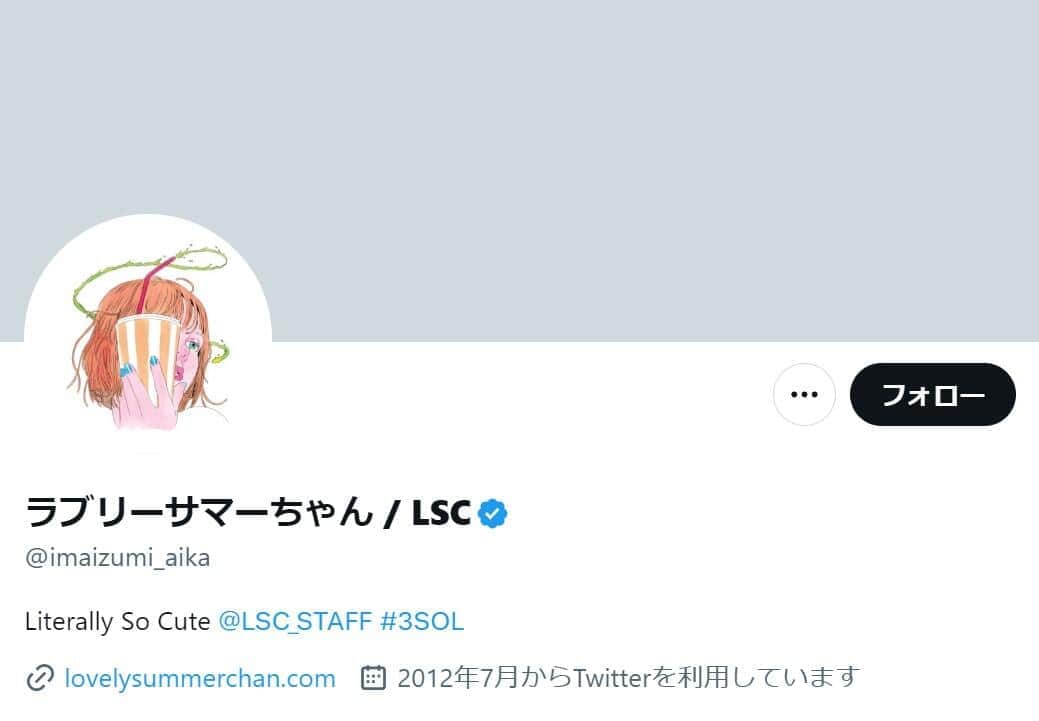Click the を利用しています text ending

756,678
